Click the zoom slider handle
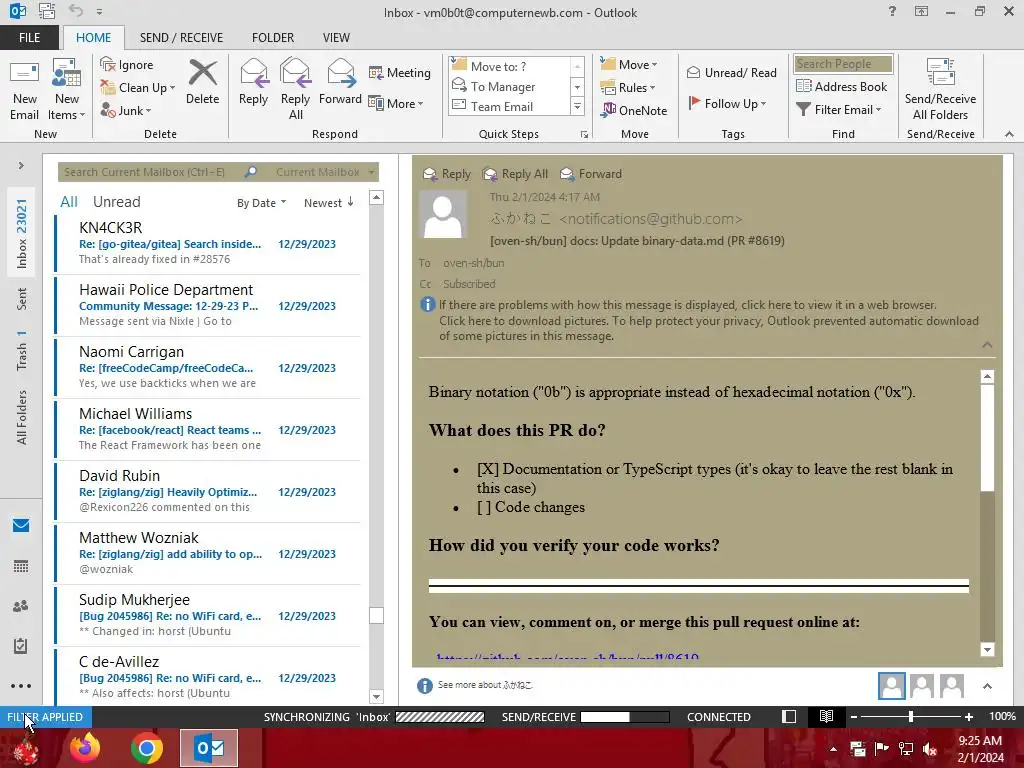Viewport: 1024px width, 768px height. click(911, 717)
